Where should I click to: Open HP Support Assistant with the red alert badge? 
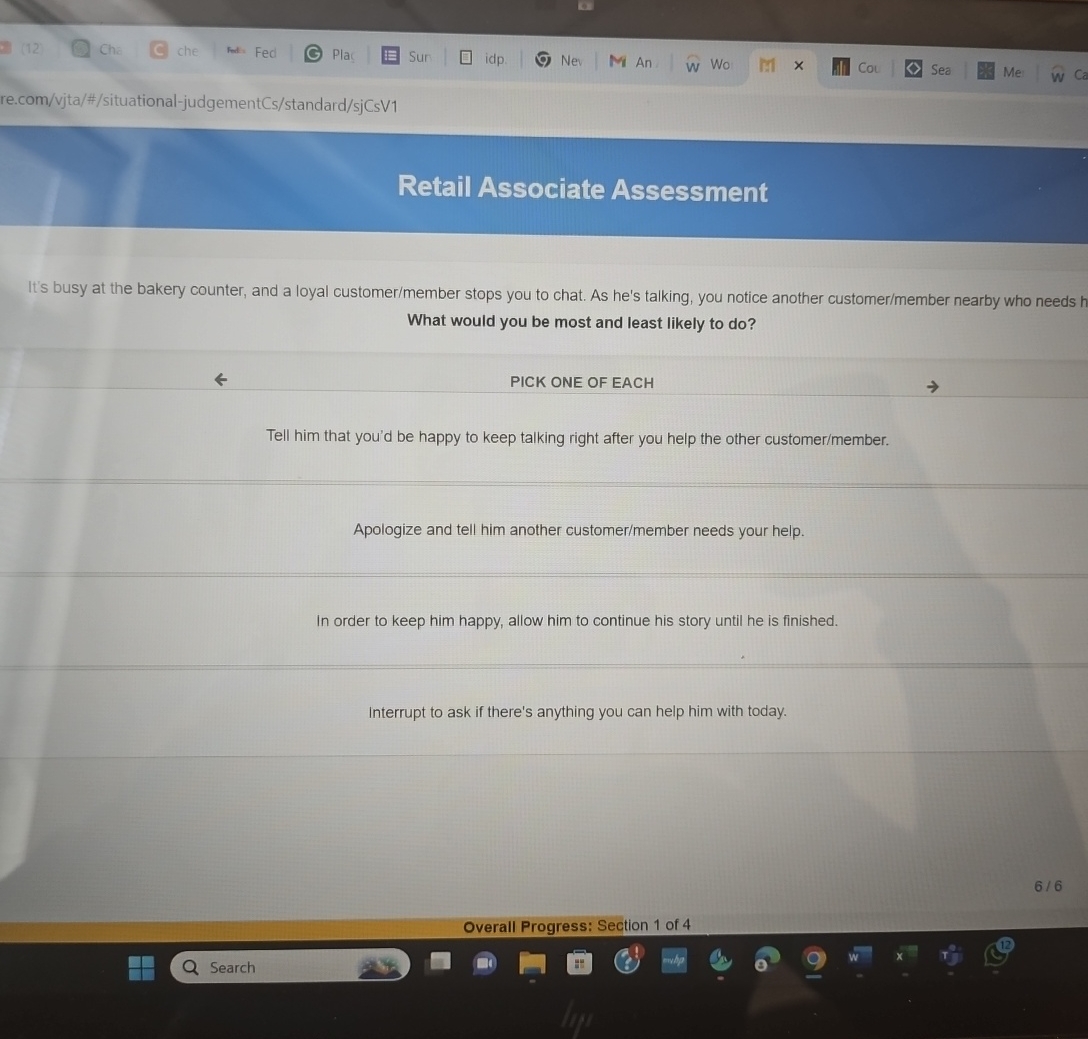[627, 960]
